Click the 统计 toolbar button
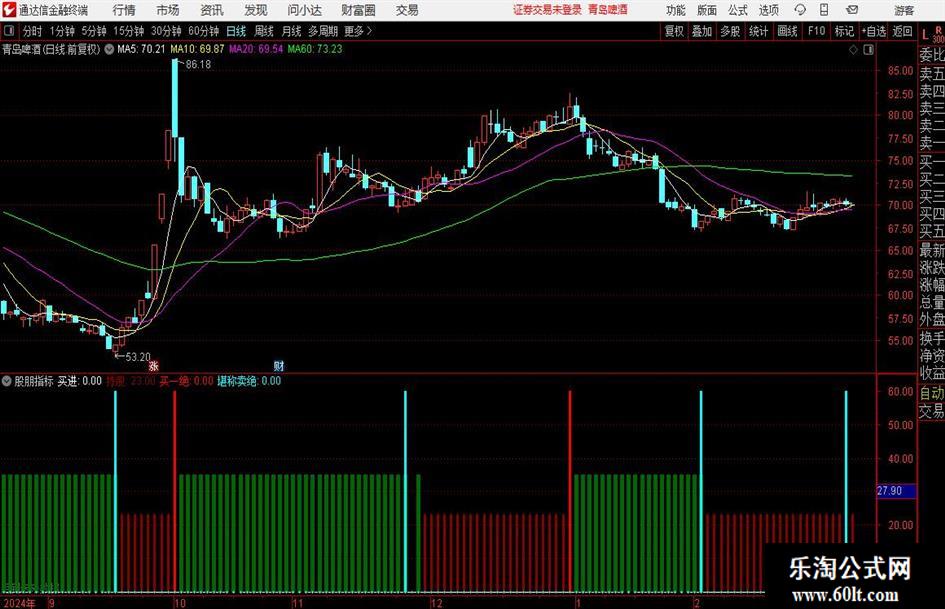This screenshot has height=609, width=945. [758, 31]
